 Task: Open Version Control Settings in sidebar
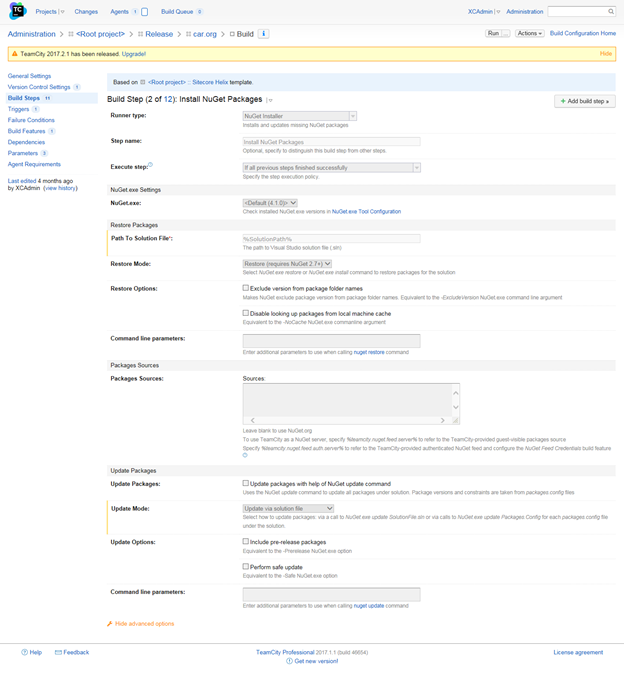(39, 87)
